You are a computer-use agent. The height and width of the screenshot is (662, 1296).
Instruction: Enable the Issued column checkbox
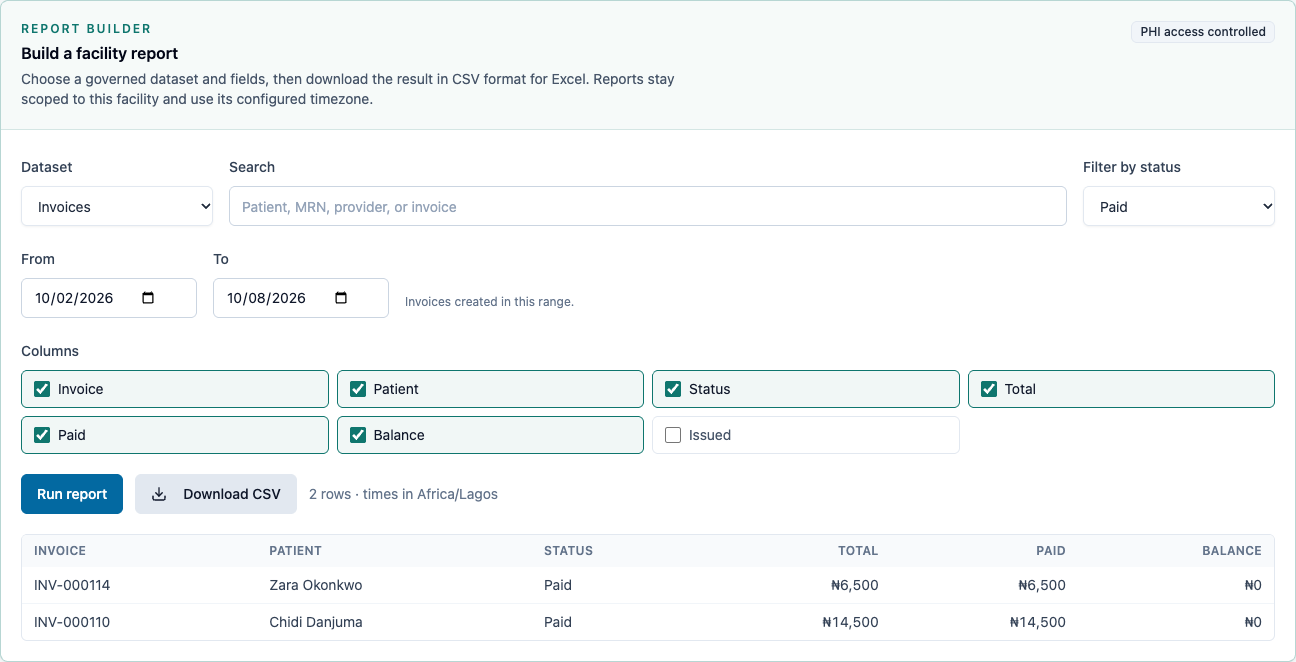(673, 435)
